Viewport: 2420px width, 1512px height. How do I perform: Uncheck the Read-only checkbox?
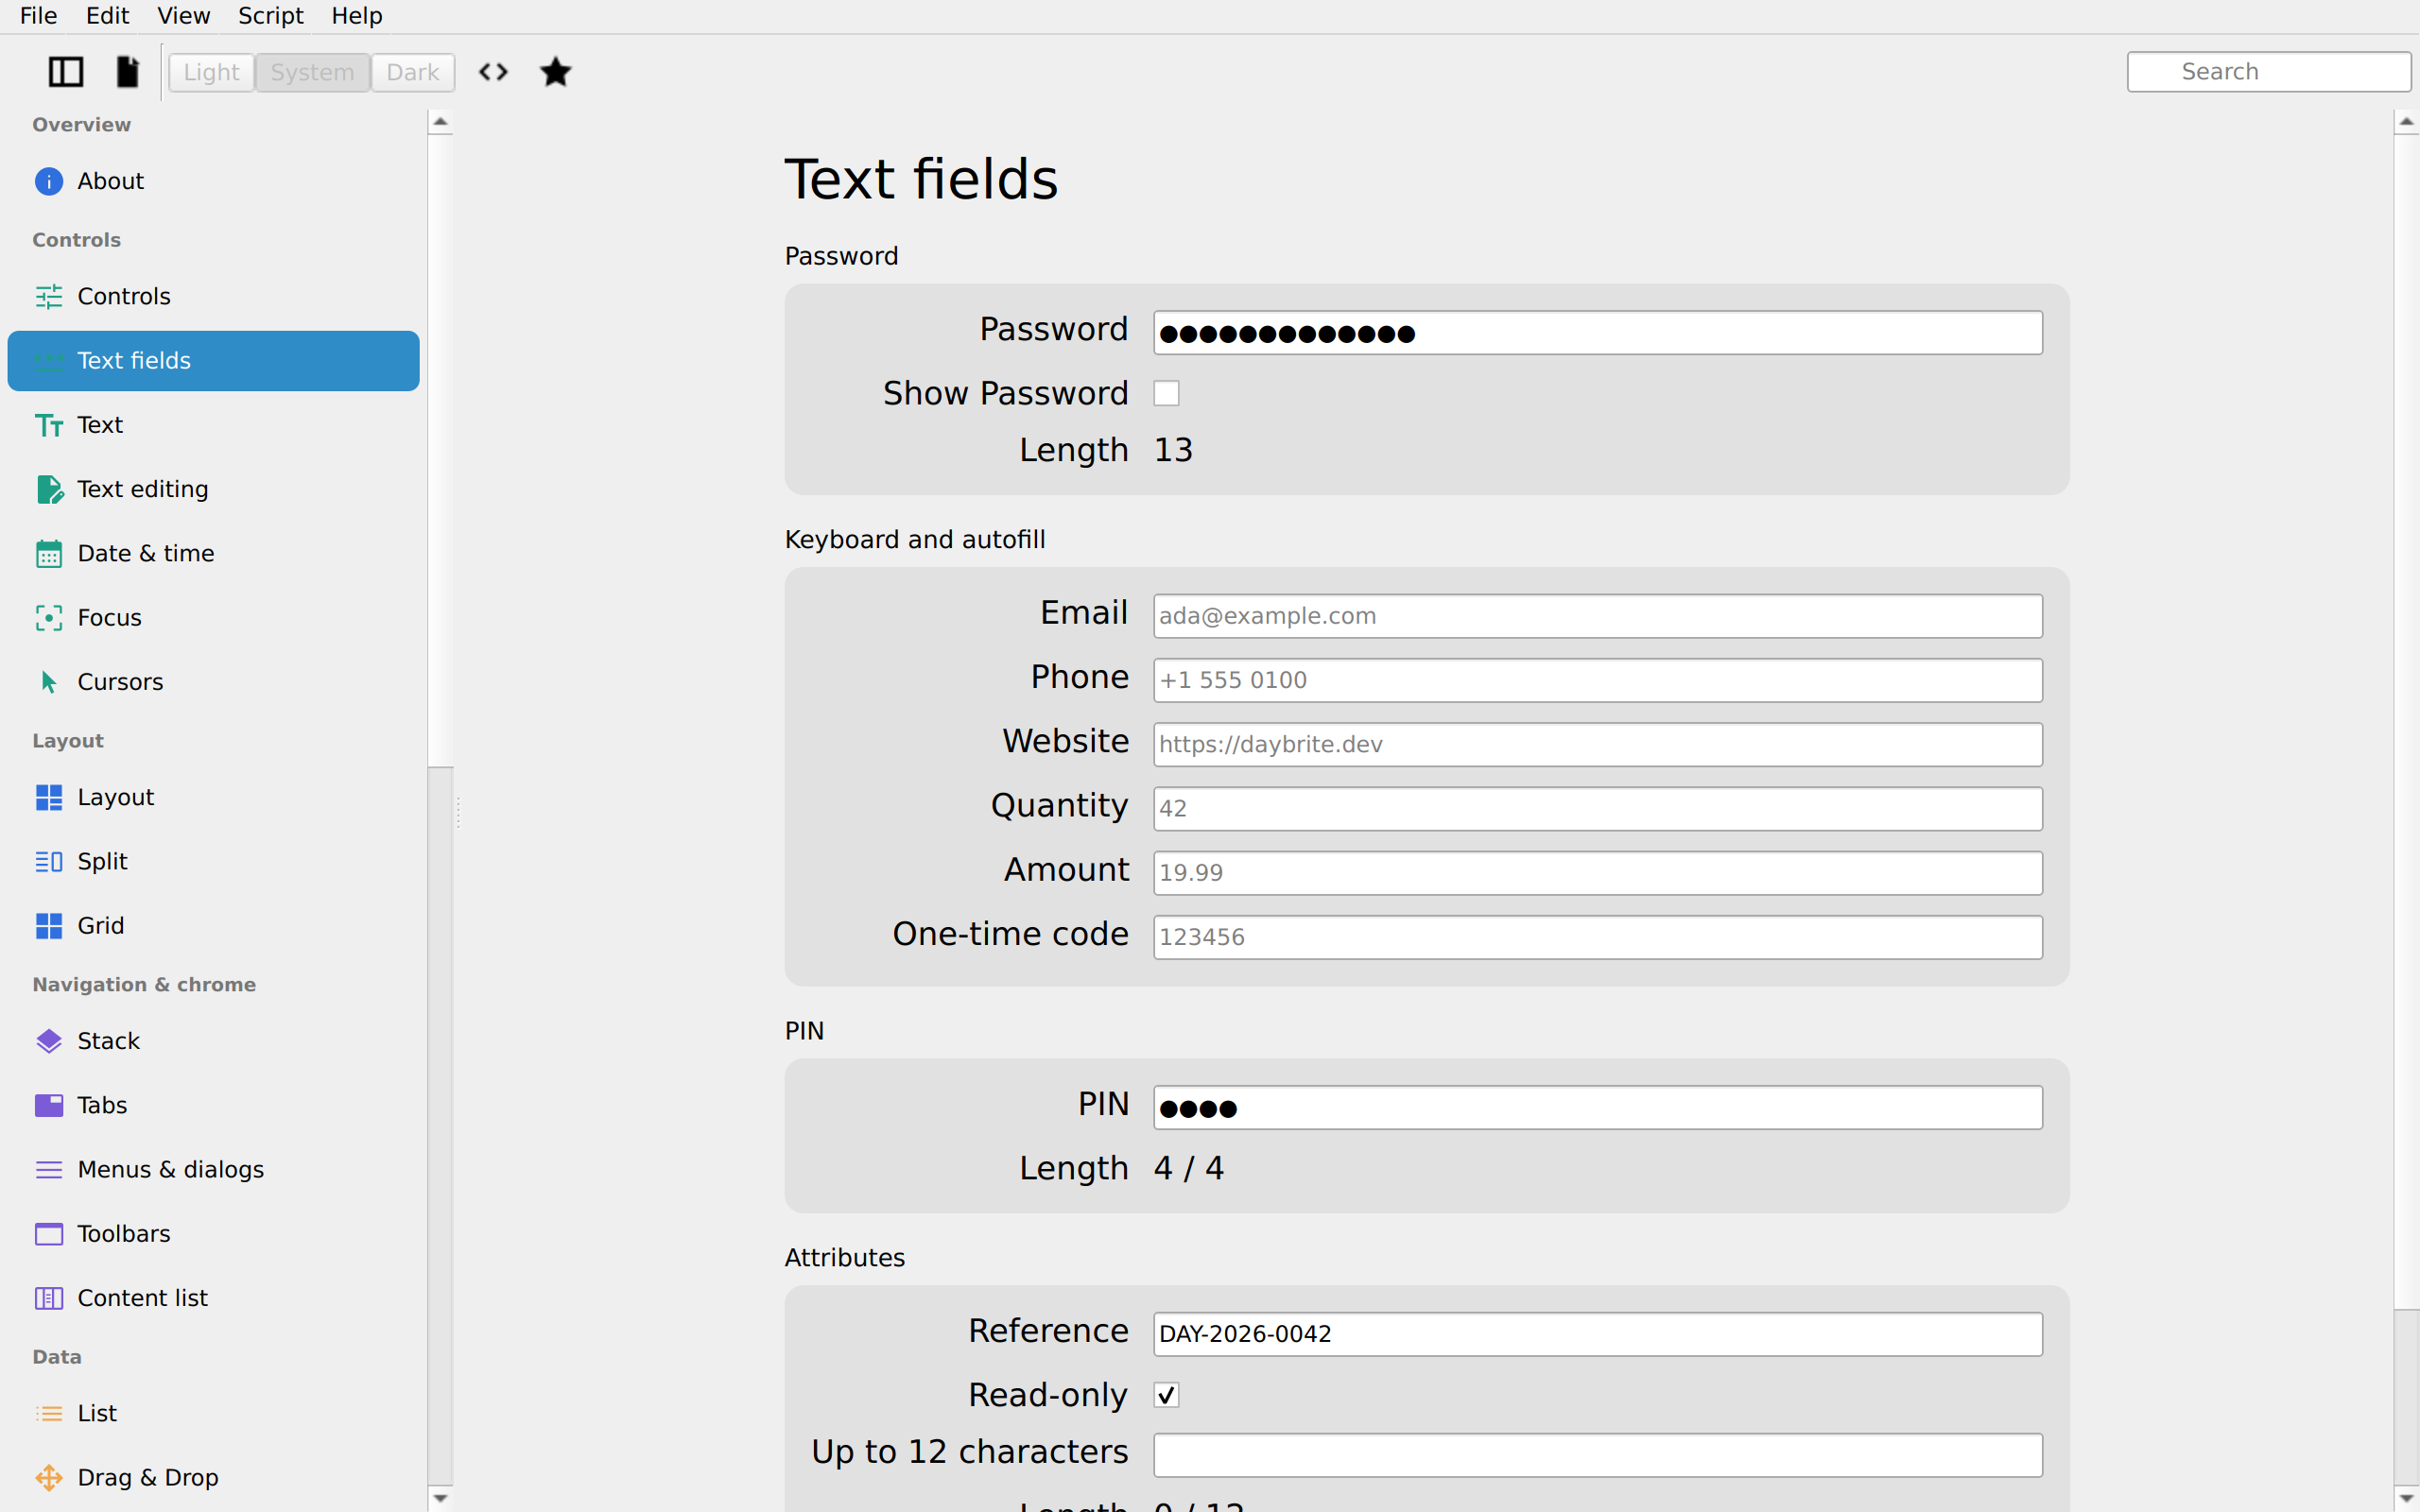pos(1166,1394)
